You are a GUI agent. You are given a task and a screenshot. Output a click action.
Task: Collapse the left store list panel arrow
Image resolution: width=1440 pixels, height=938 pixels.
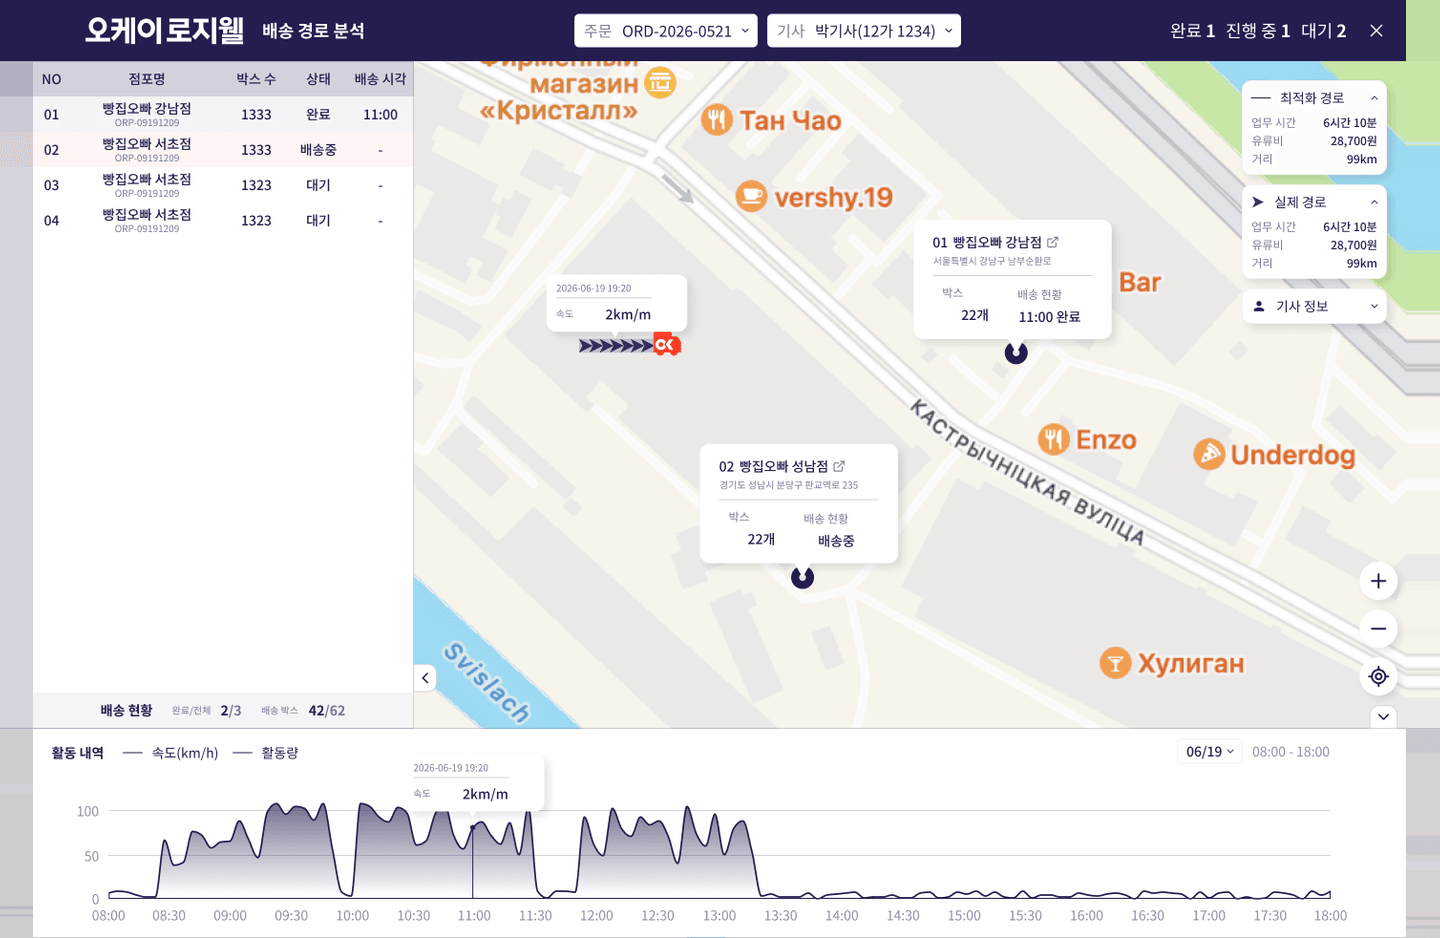425,678
